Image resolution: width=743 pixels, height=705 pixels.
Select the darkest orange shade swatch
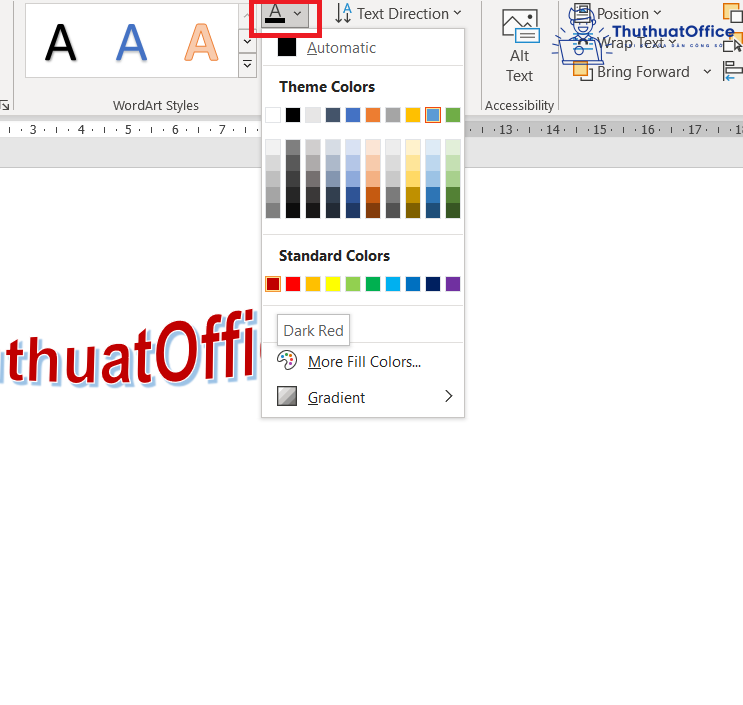click(373, 210)
